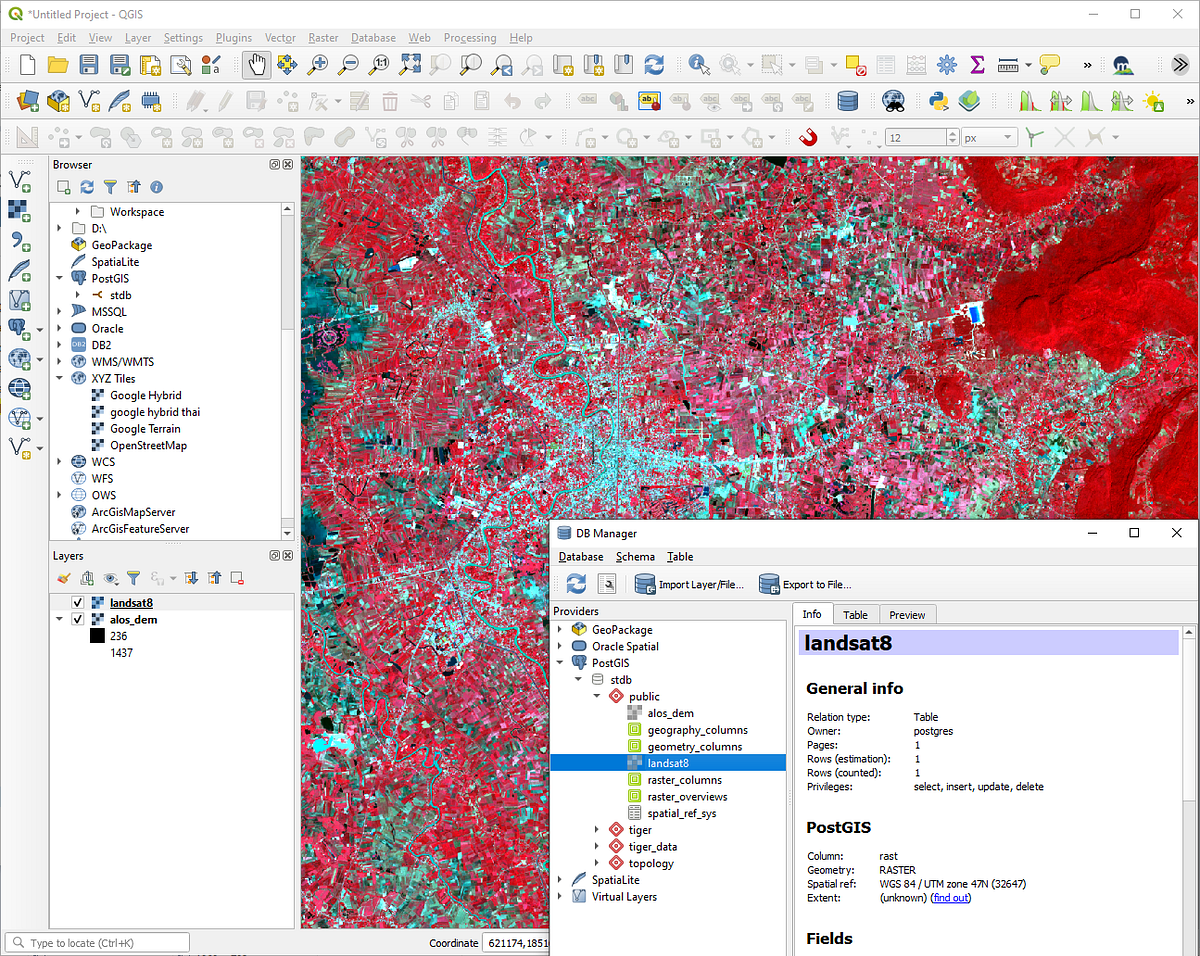Viewport: 1200px width, 956px height.
Task: Open the Statistical Summary panel
Action: 977,64
